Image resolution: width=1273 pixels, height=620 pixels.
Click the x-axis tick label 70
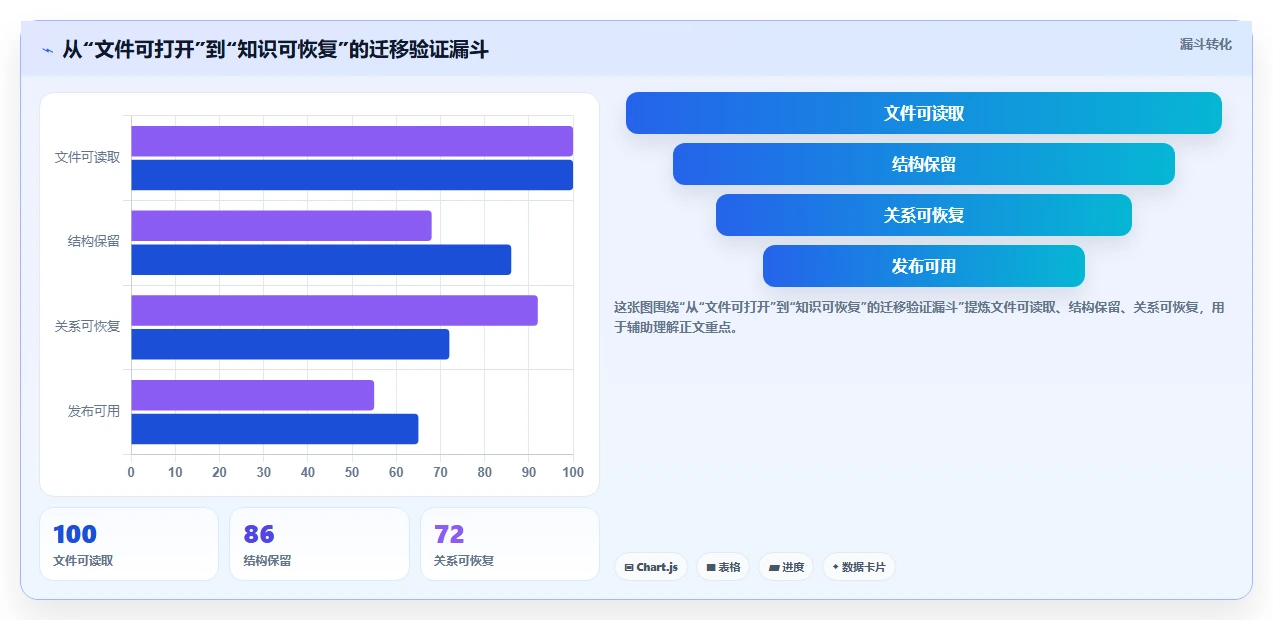coord(440,472)
